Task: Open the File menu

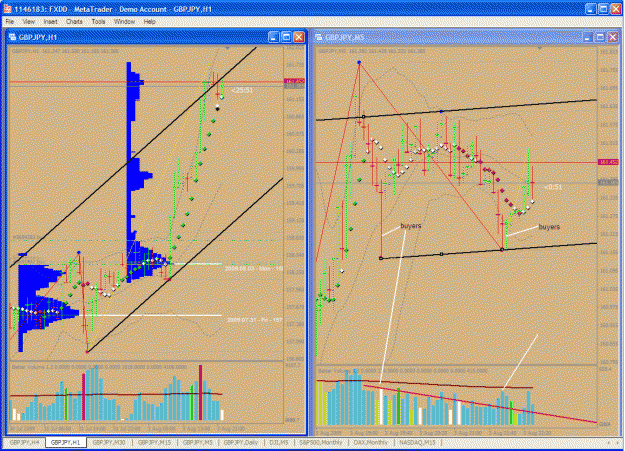Action: point(10,22)
